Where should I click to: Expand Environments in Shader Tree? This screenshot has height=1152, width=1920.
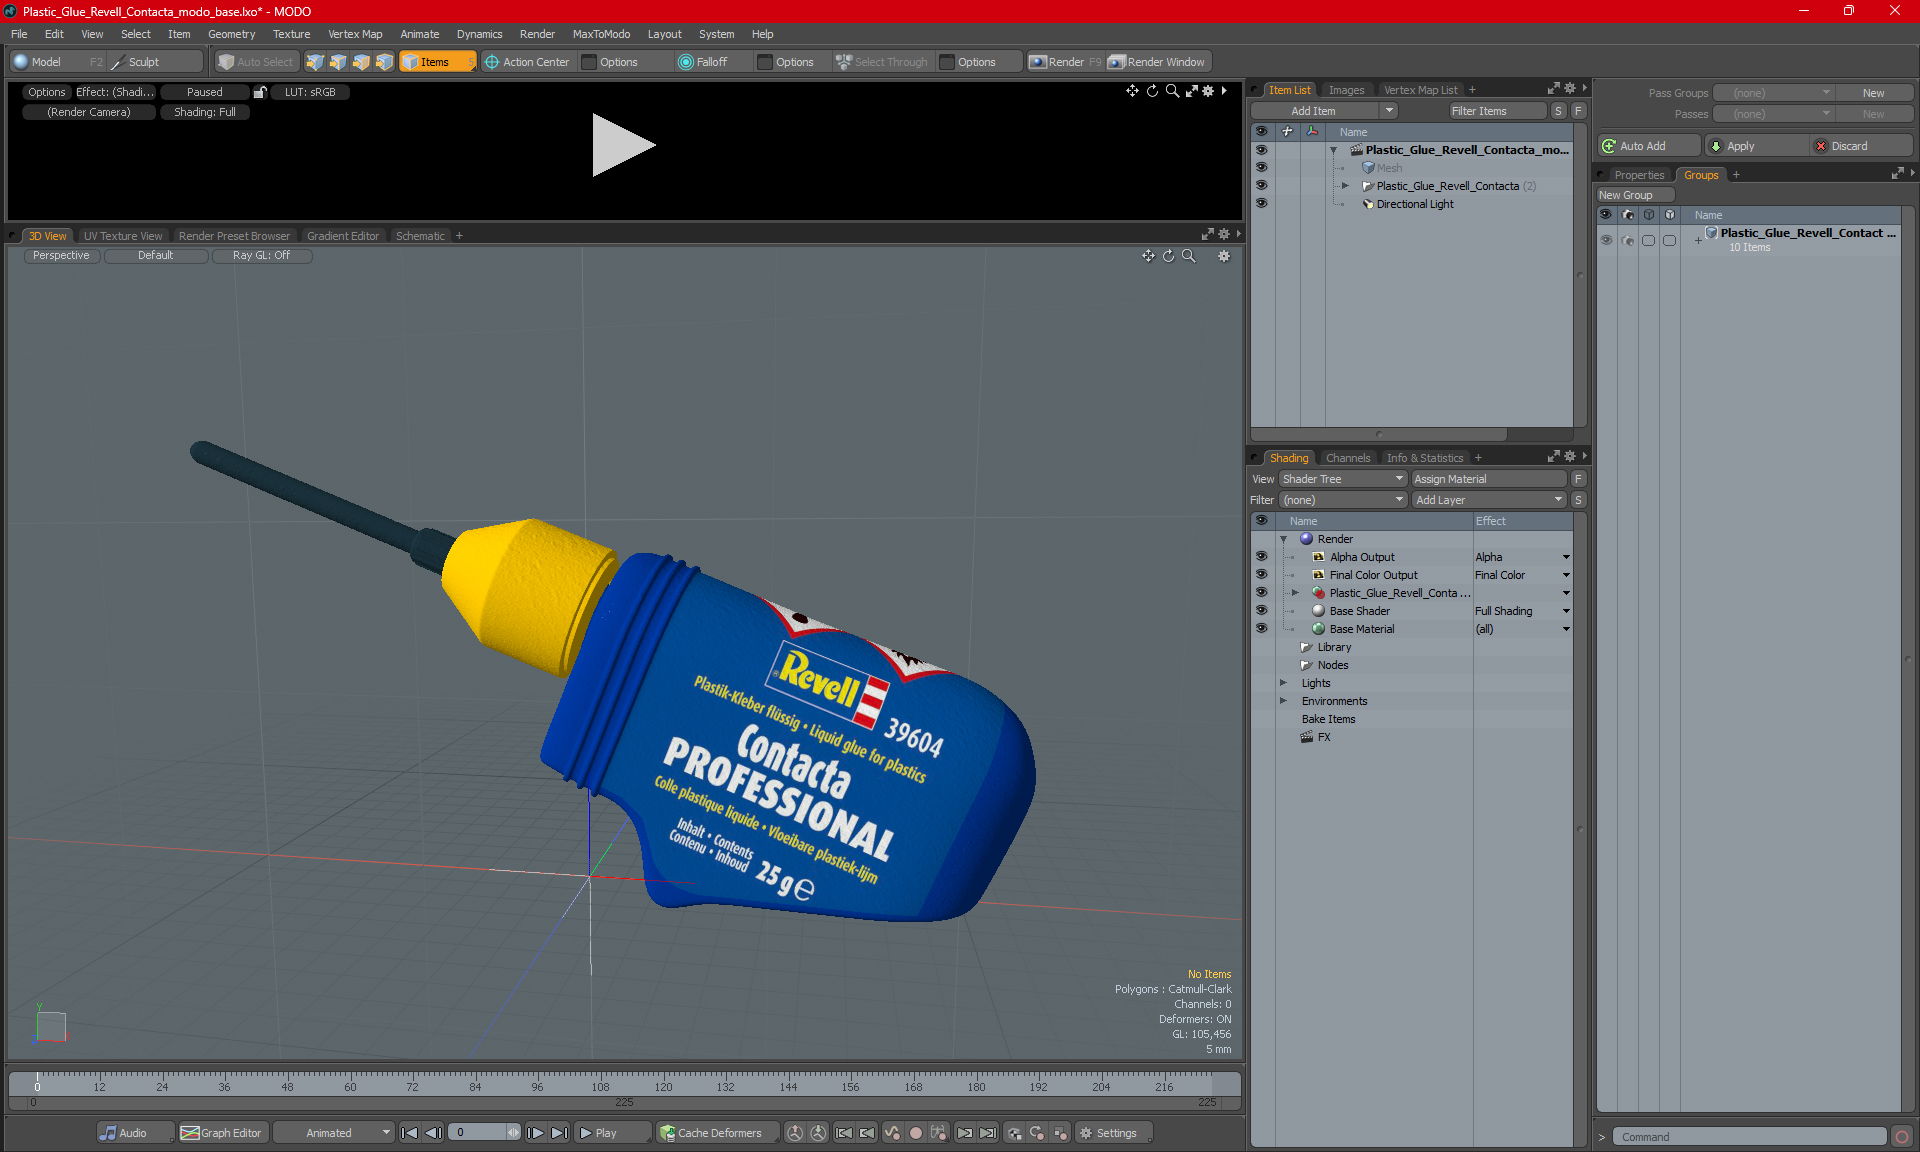(1284, 701)
